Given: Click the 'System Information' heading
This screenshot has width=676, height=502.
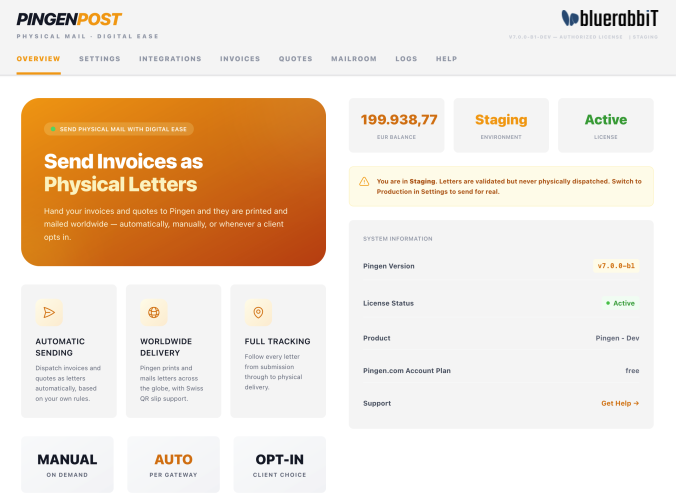Looking at the screenshot, I should (x=397, y=238).
